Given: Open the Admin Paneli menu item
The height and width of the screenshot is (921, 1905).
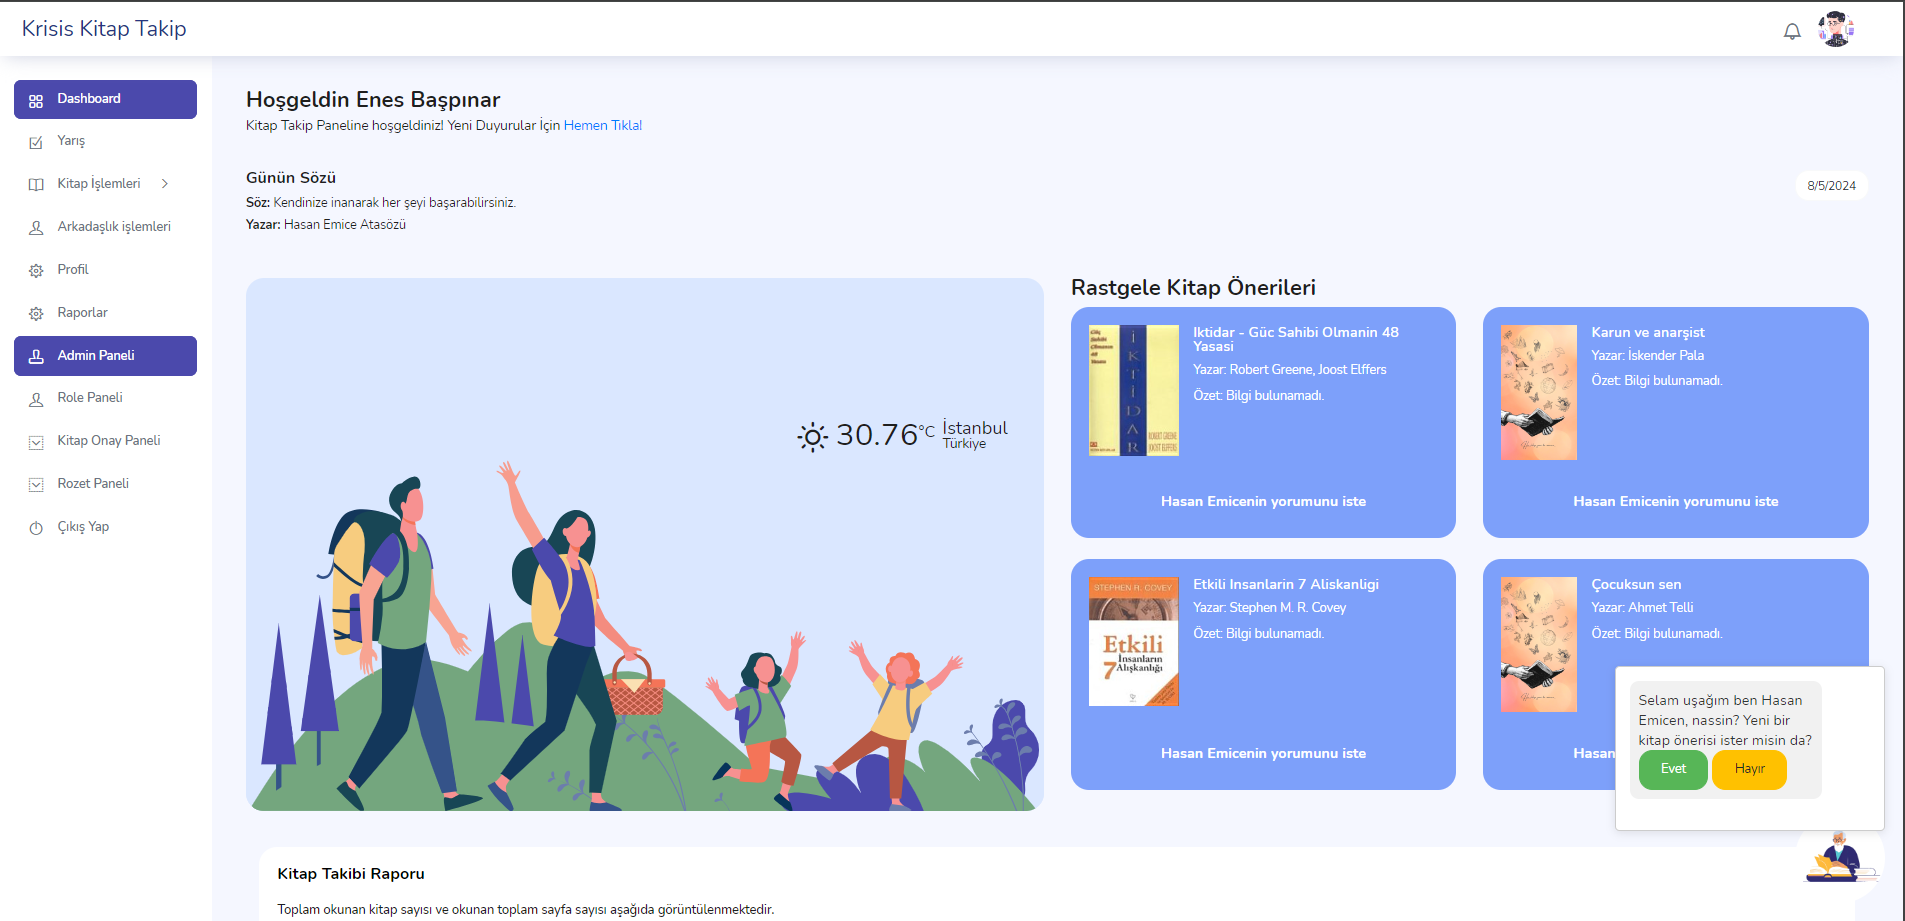Looking at the screenshot, I should coord(105,356).
